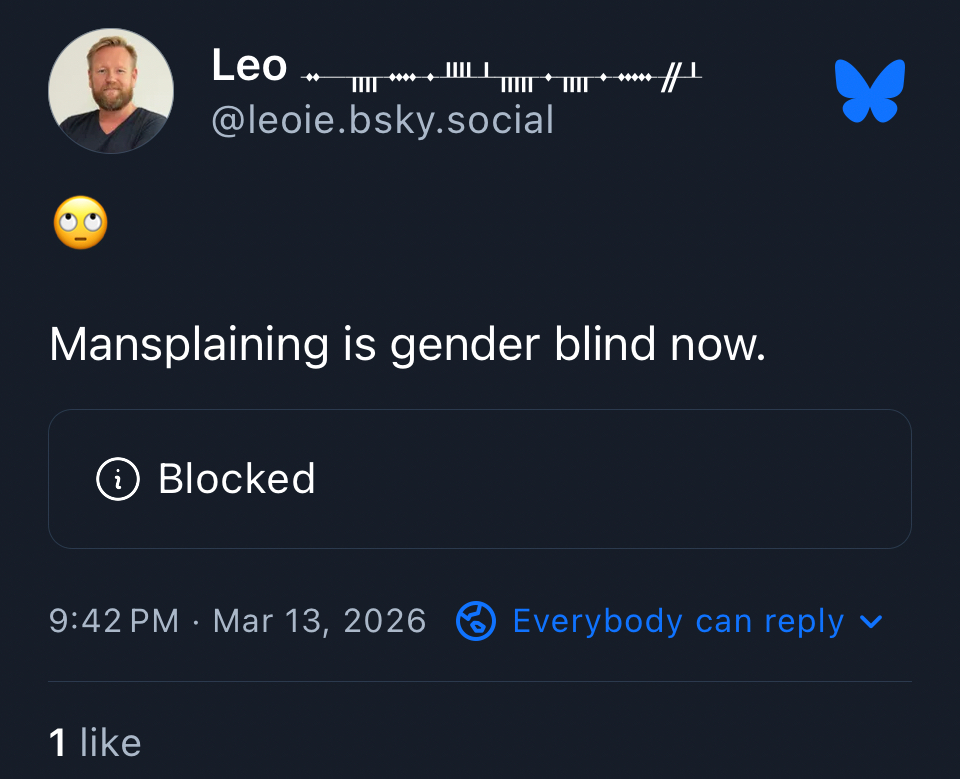Screen dimensions: 960x779
Task: Open the Everybody can reply dropdown
Action: tap(678, 621)
